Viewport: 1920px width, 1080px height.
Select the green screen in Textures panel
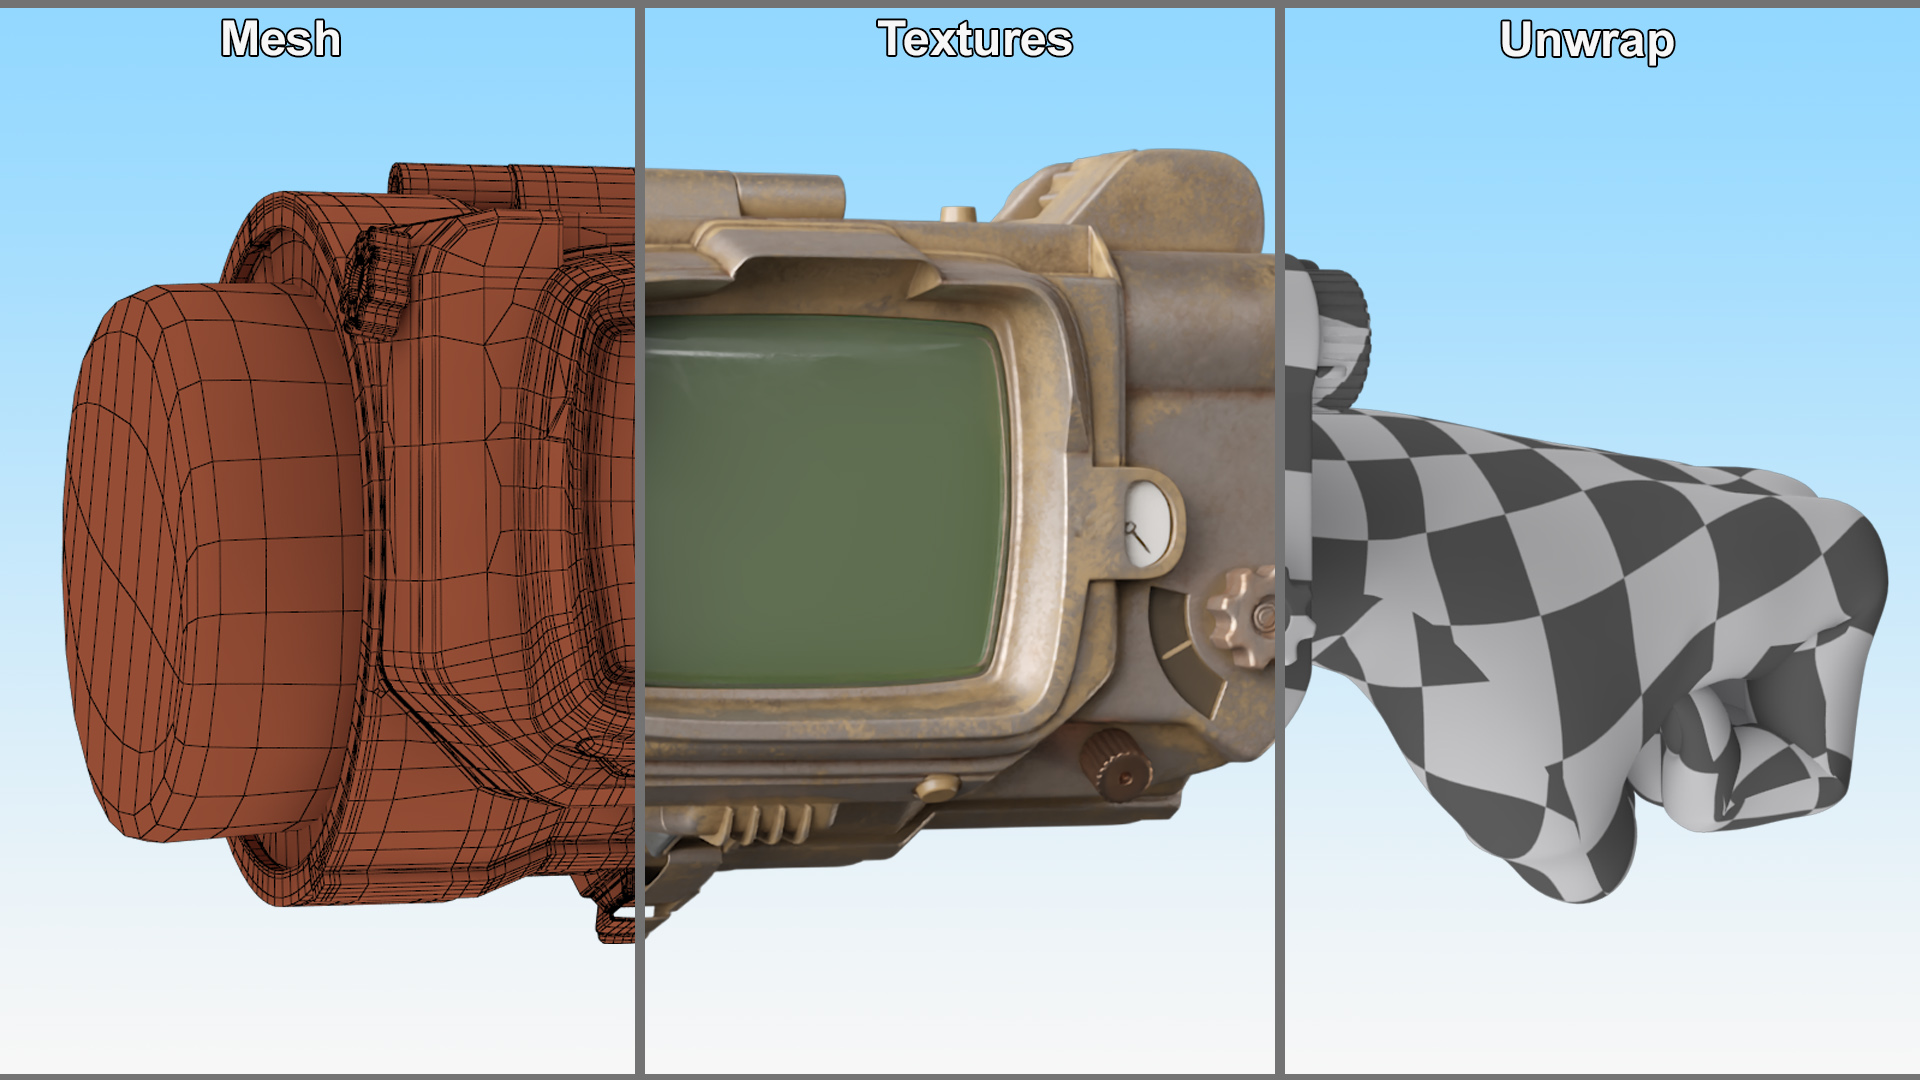[825, 500]
